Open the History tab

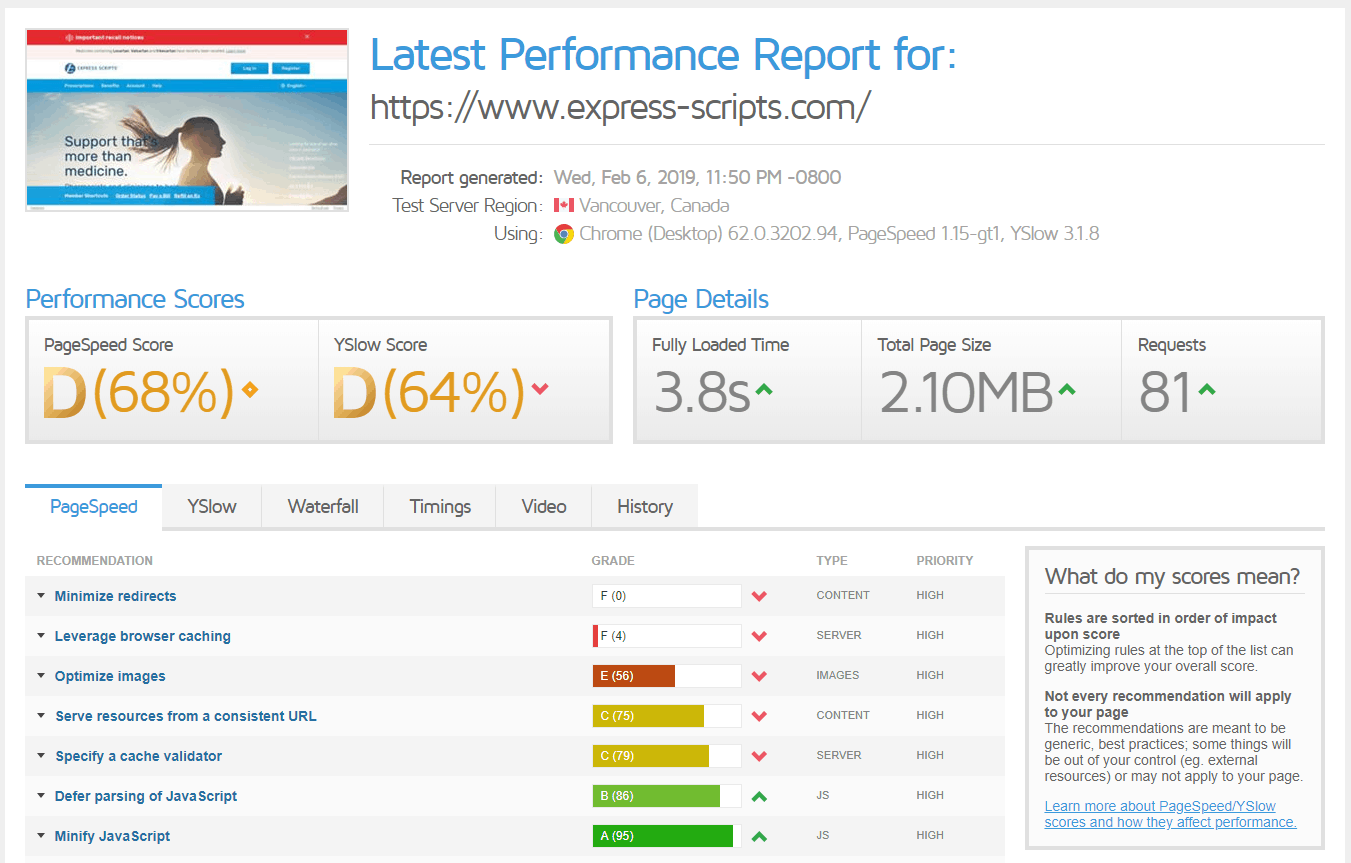[x=645, y=506]
